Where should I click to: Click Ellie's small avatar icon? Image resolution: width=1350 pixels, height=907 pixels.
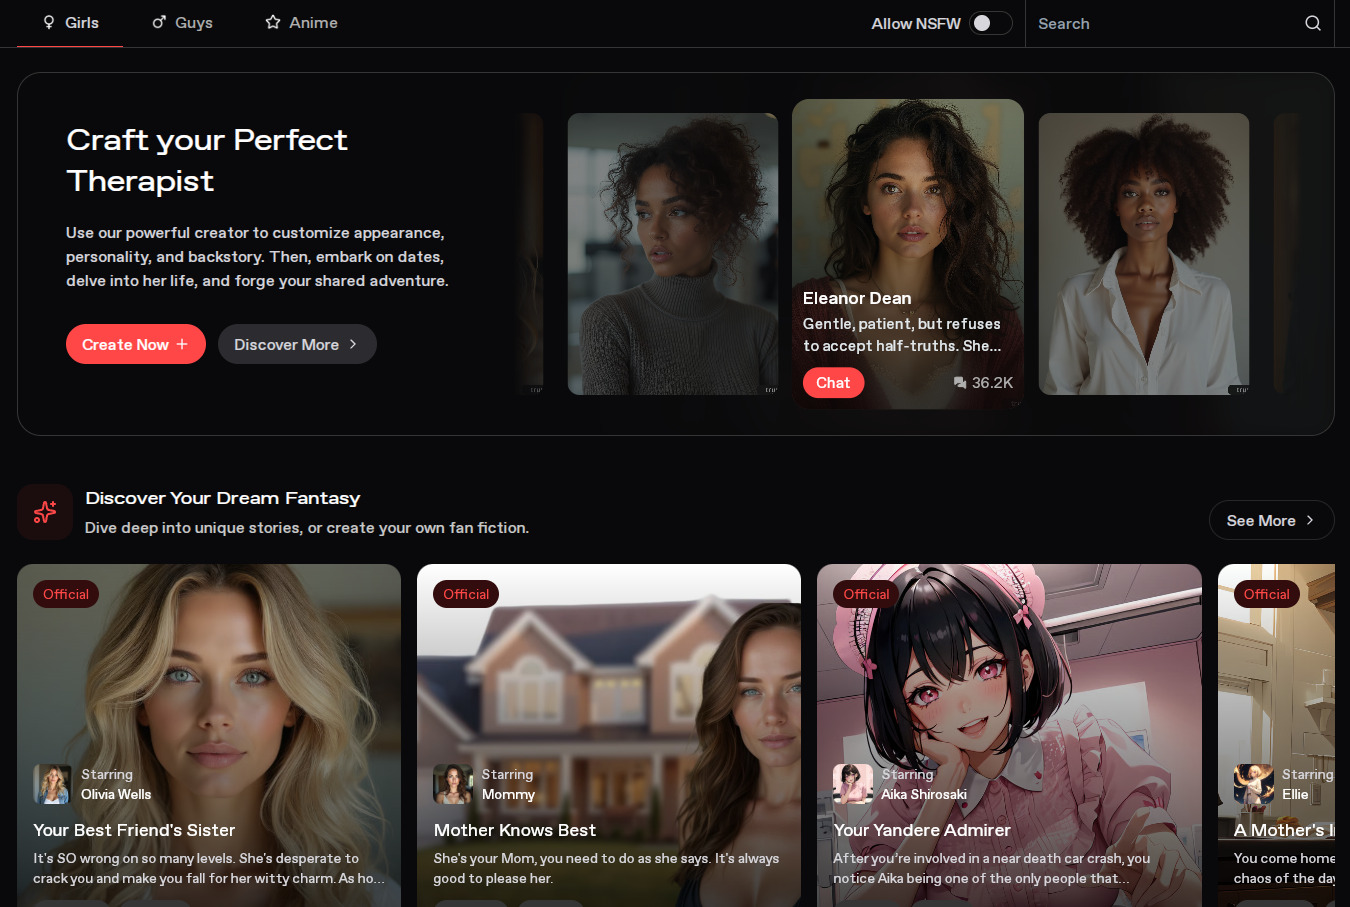click(1253, 784)
